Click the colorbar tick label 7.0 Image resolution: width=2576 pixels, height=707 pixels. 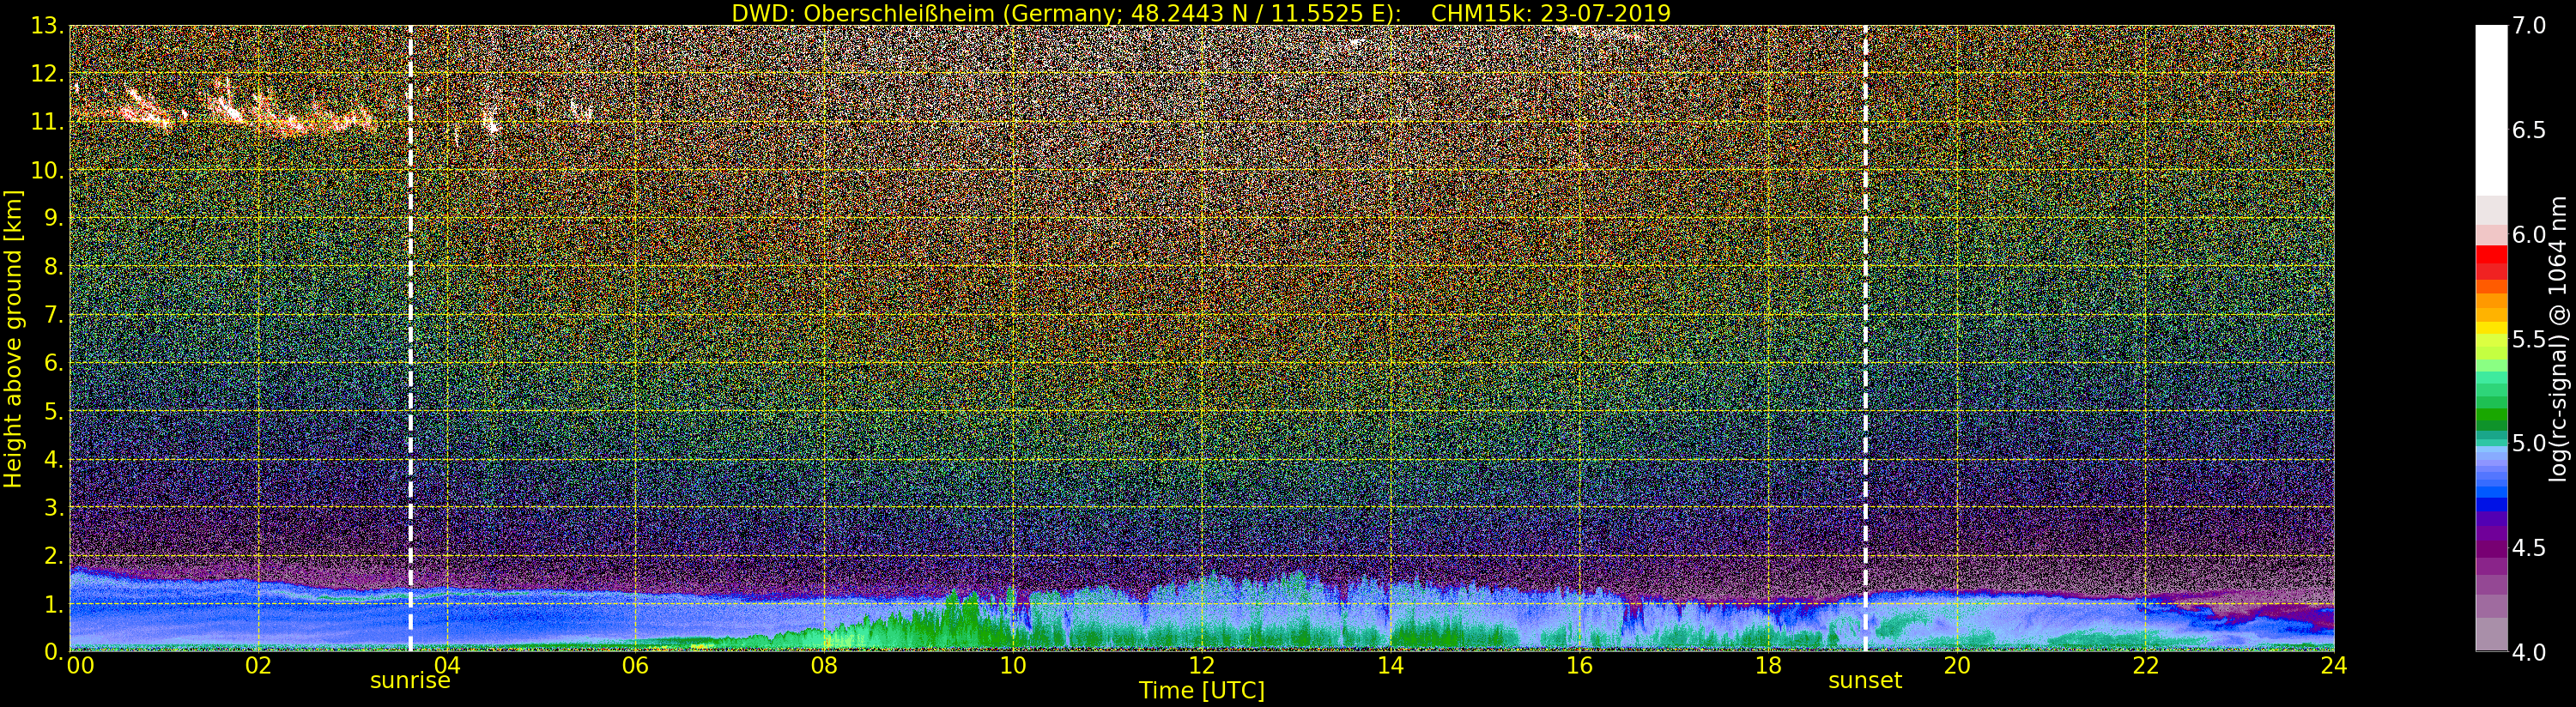[x=2529, y=26]
